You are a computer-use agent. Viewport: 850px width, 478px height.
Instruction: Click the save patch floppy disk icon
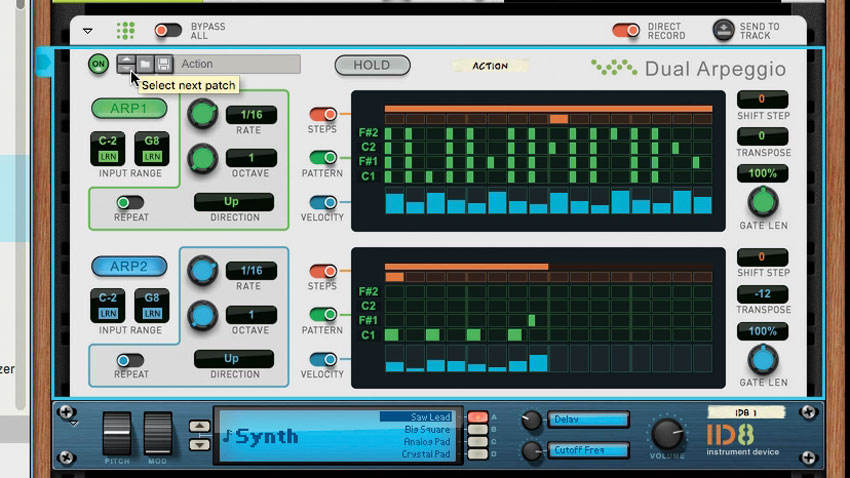(163, 64)
